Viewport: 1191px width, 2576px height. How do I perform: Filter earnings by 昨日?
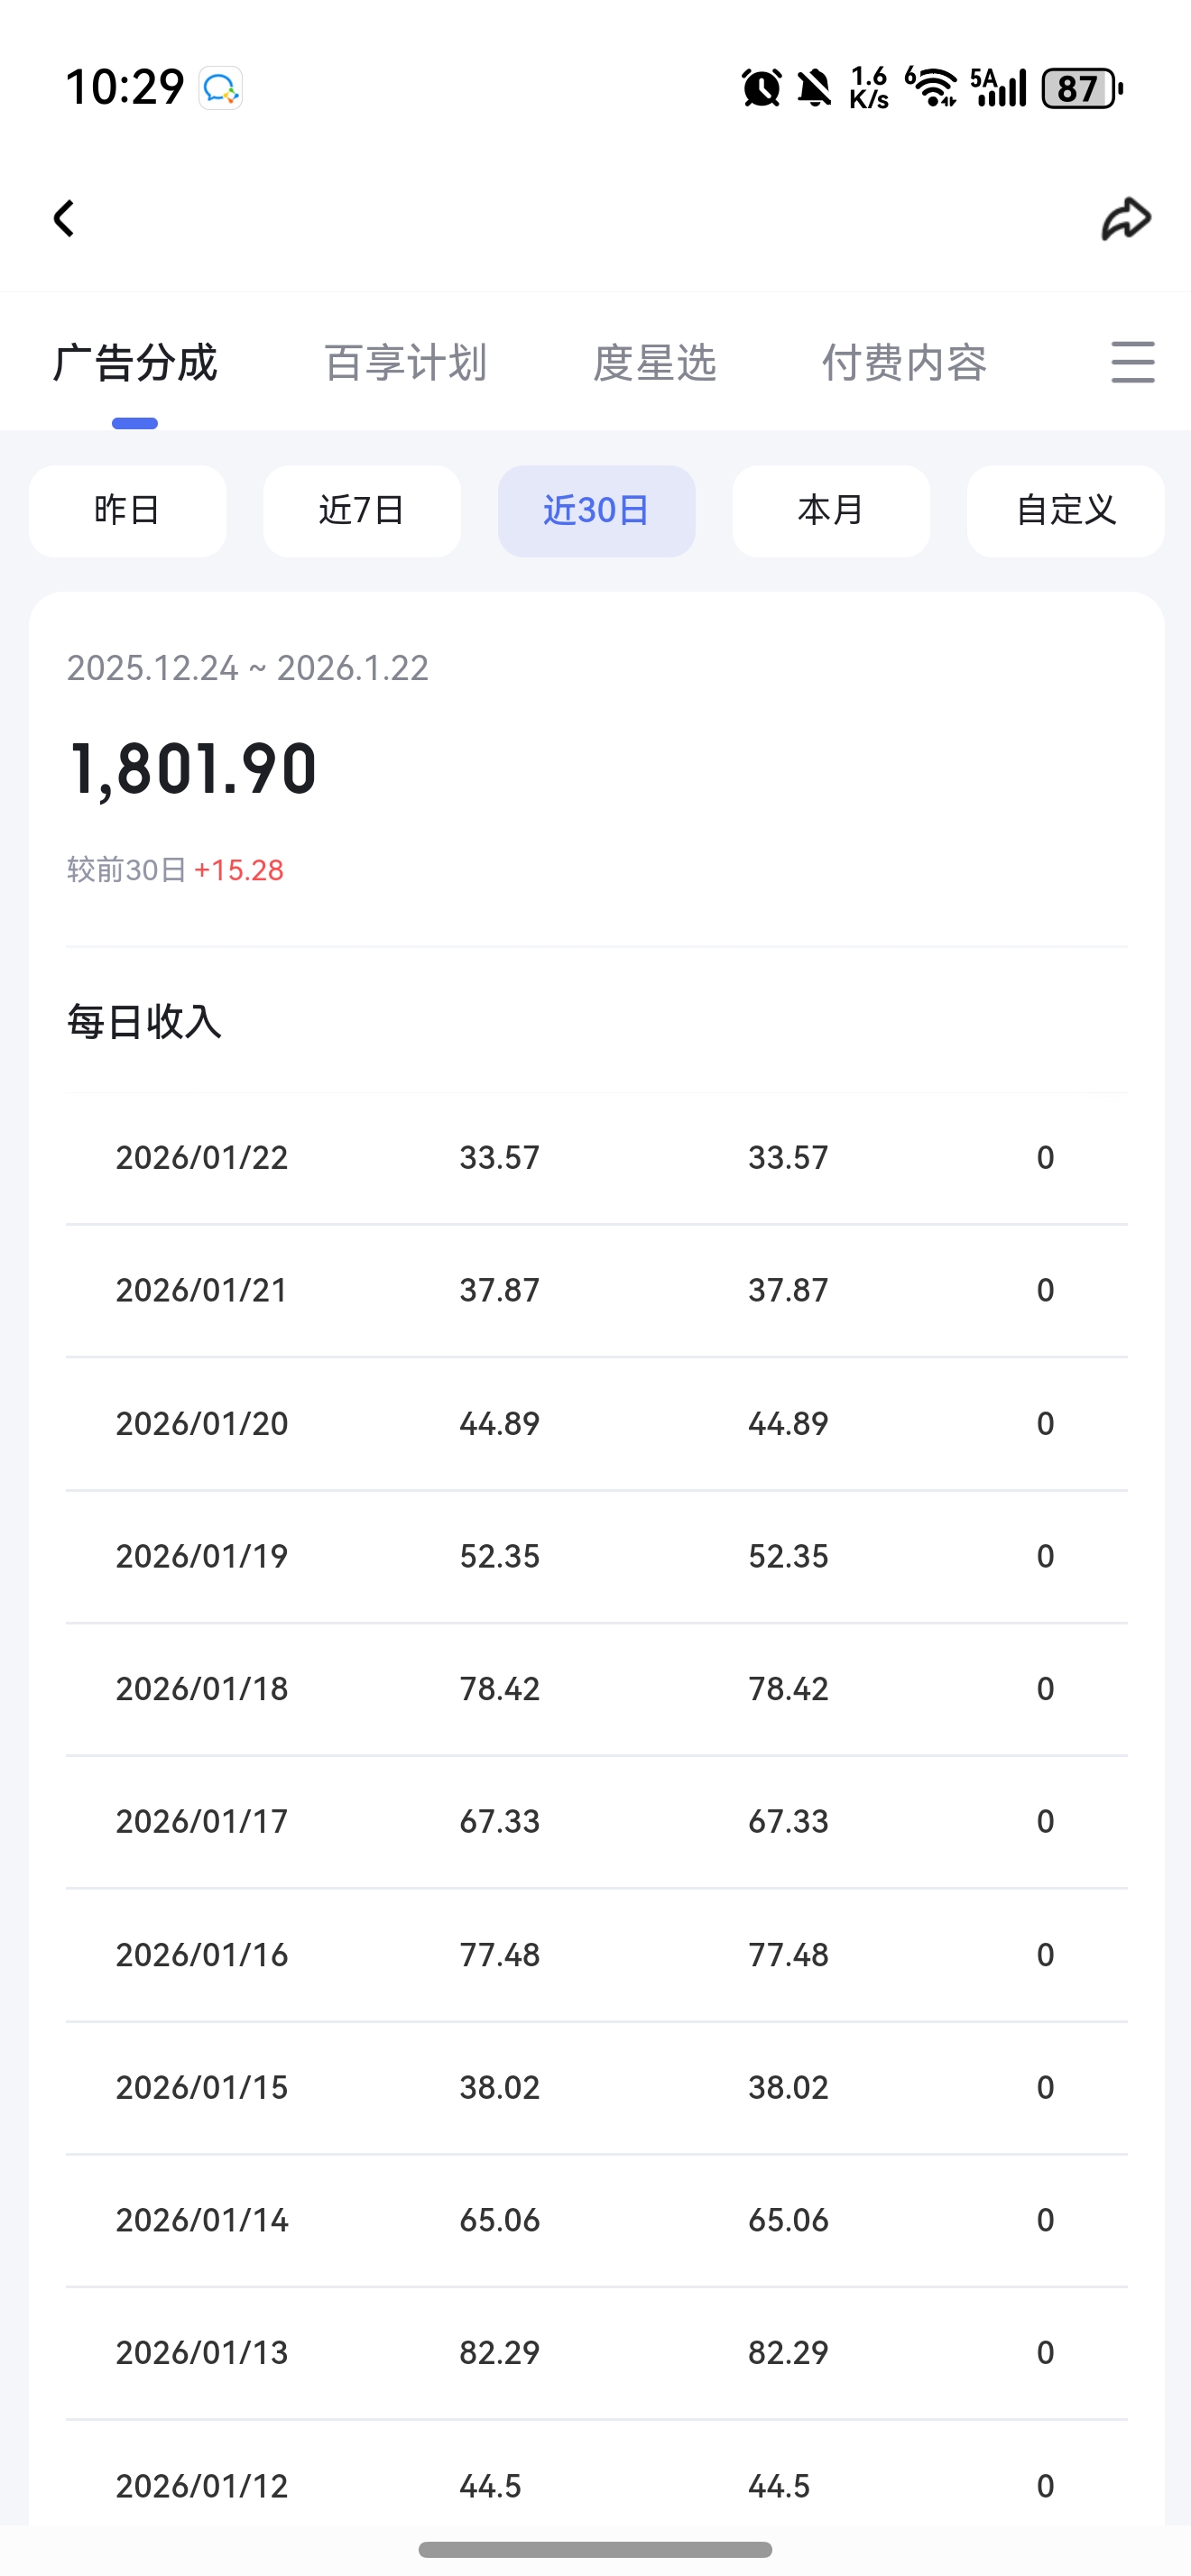point(127,510)
